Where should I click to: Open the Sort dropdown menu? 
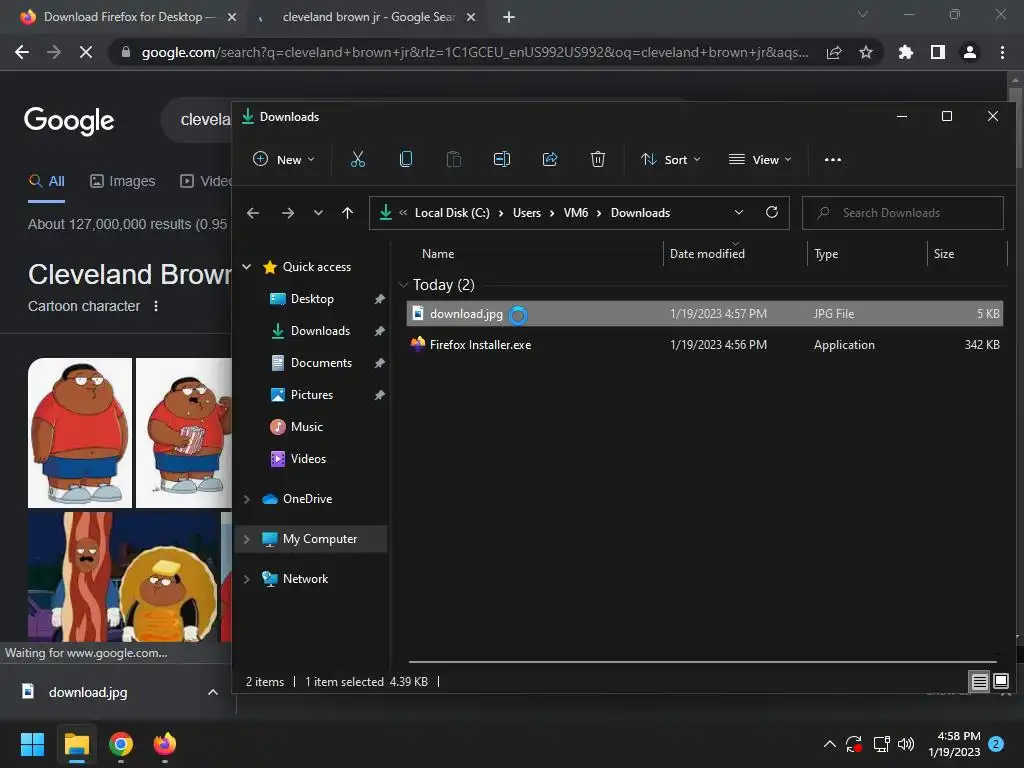point(671,159)
